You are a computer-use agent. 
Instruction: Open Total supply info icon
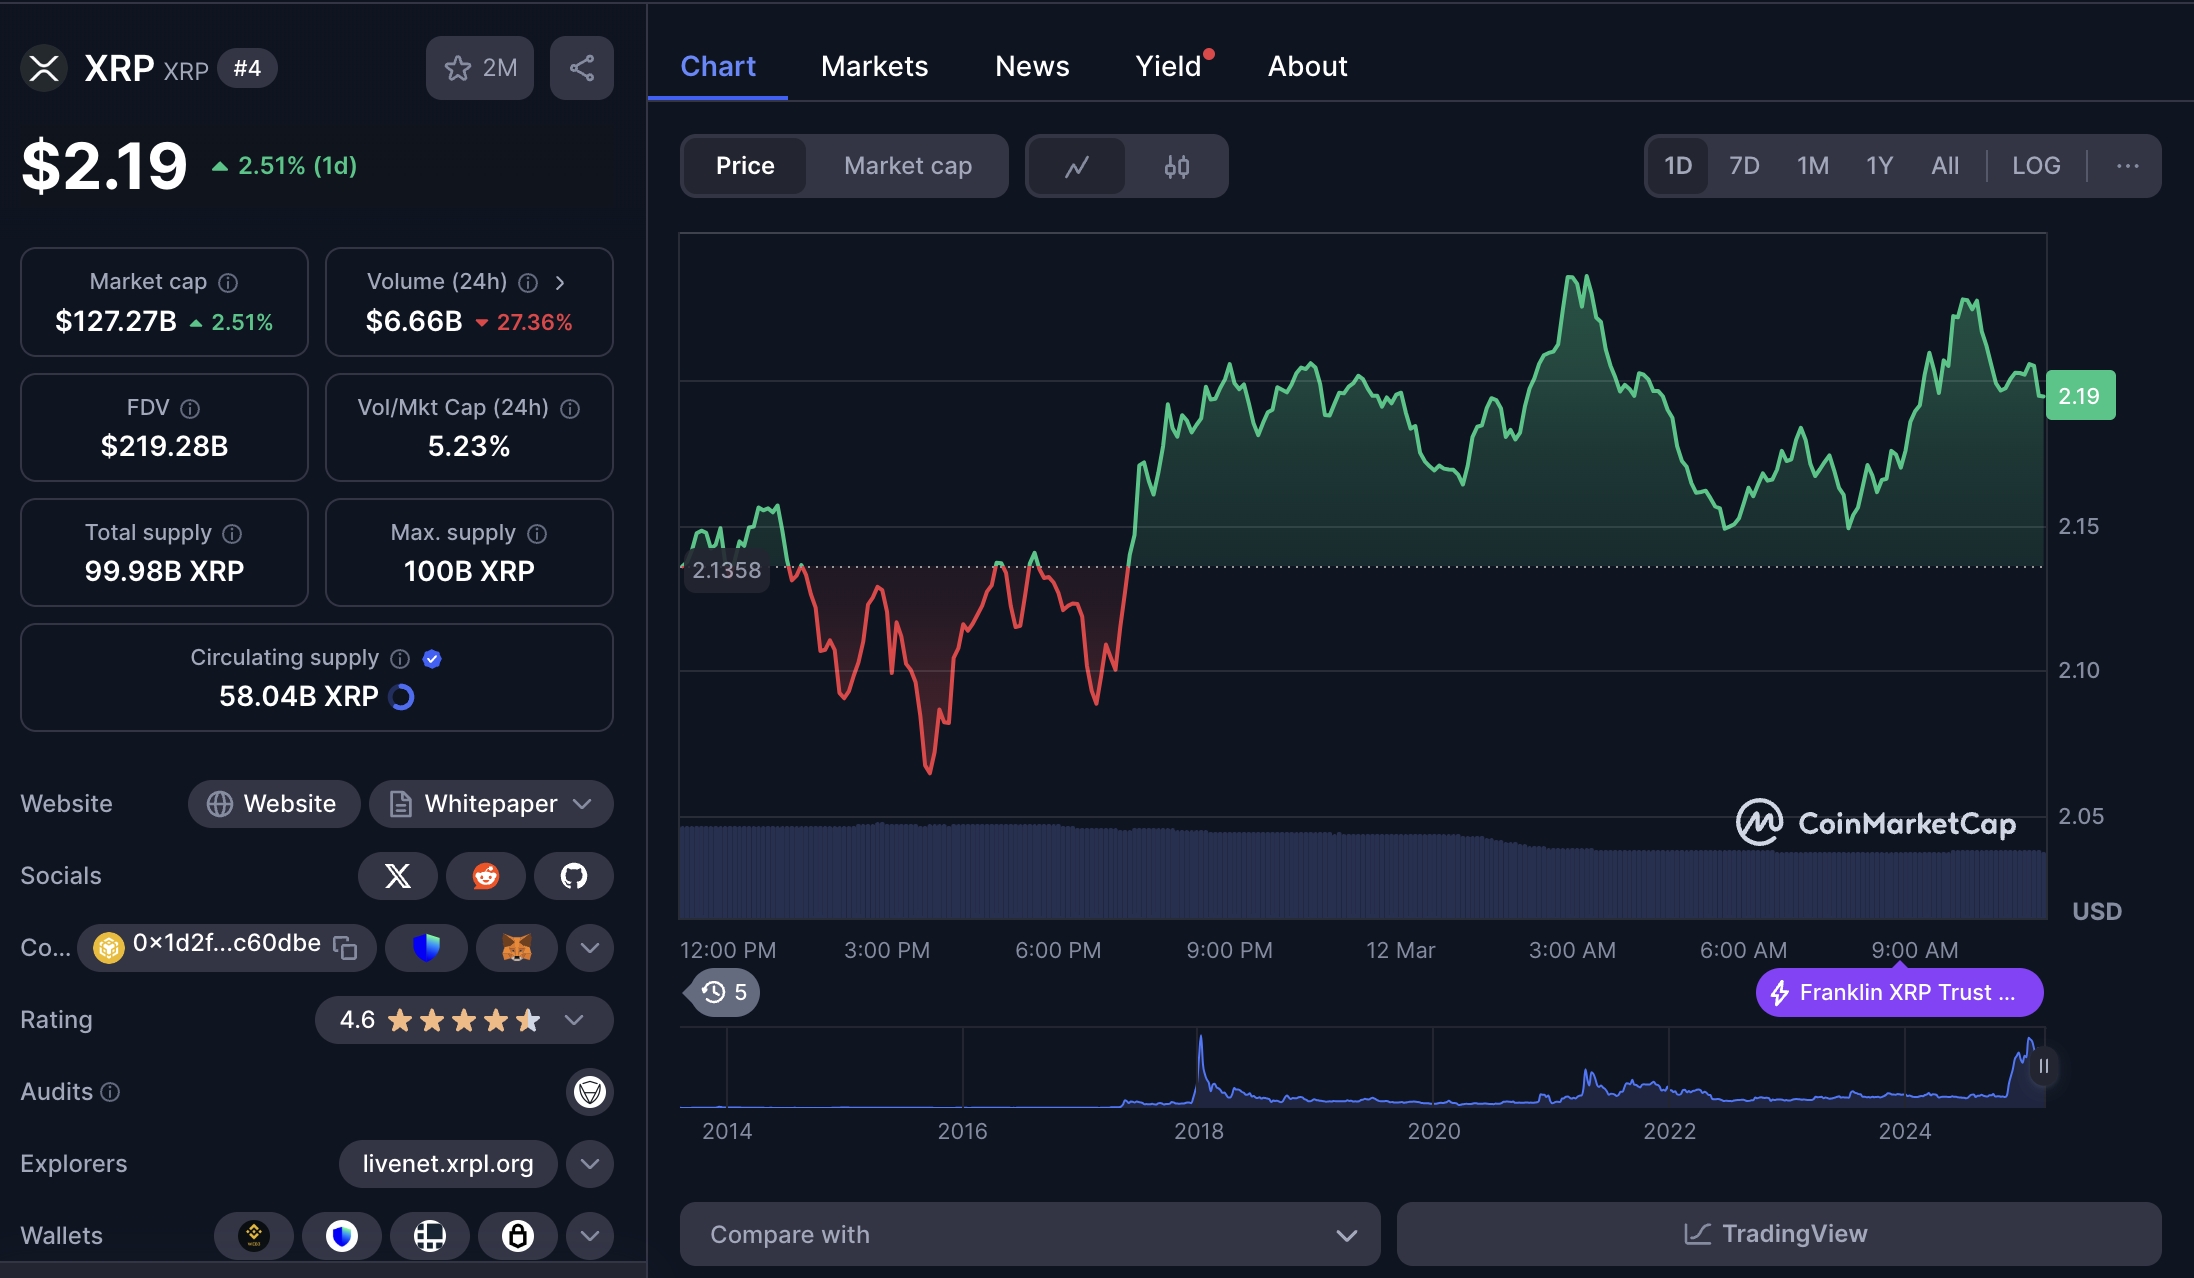(x=232, y=533)
